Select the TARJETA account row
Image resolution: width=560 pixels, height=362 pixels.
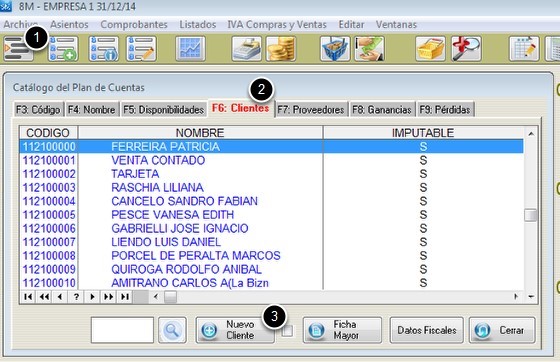tap(271, 174)
